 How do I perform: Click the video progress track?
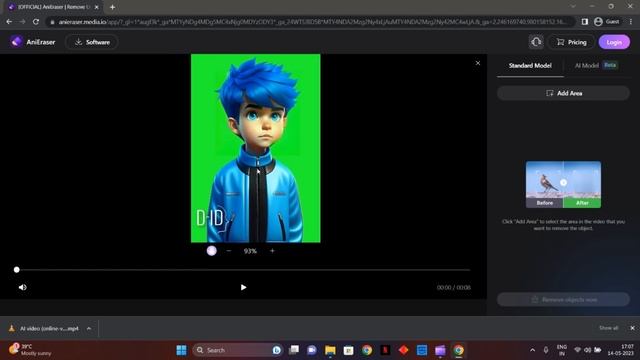(x=243, y=270)
